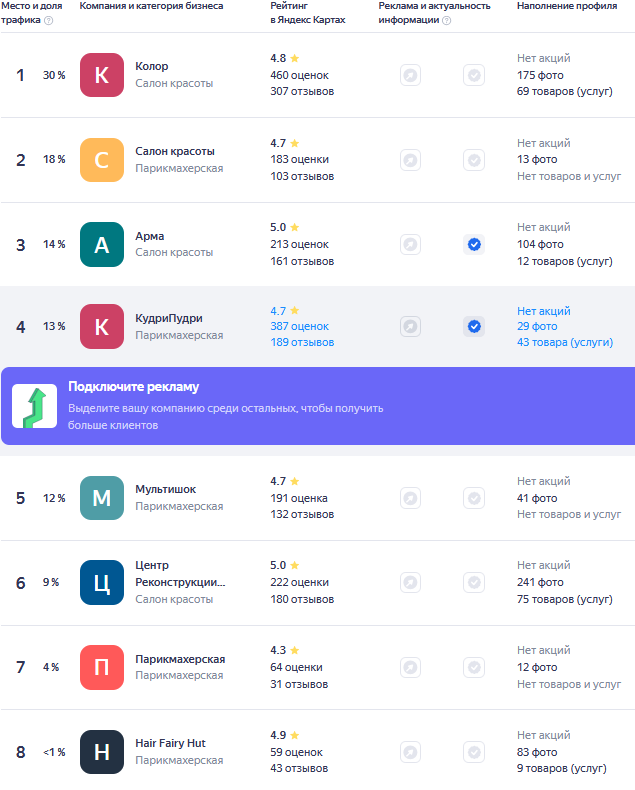This screenshot has width=635, height=790.
Task: Click the red 'П' avatar of Парикмахерская
Action: [x=101, y=668]
